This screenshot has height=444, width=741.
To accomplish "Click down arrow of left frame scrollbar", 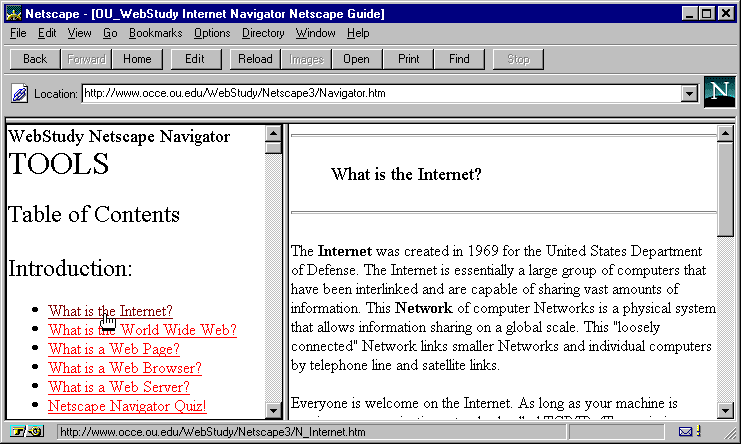I will pos(273,411).
